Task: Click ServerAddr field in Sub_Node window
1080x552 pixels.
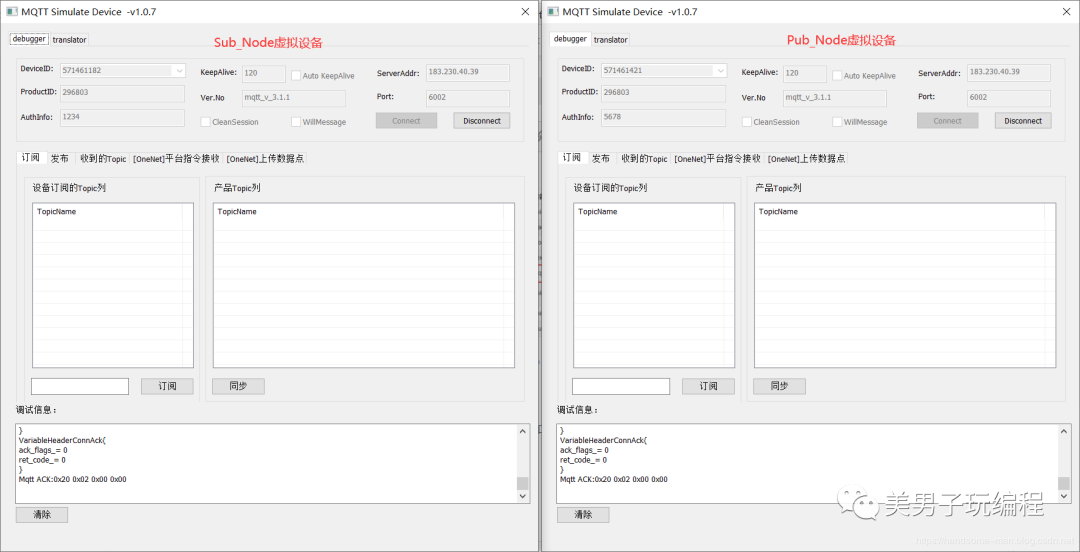Action: point(468,73)
